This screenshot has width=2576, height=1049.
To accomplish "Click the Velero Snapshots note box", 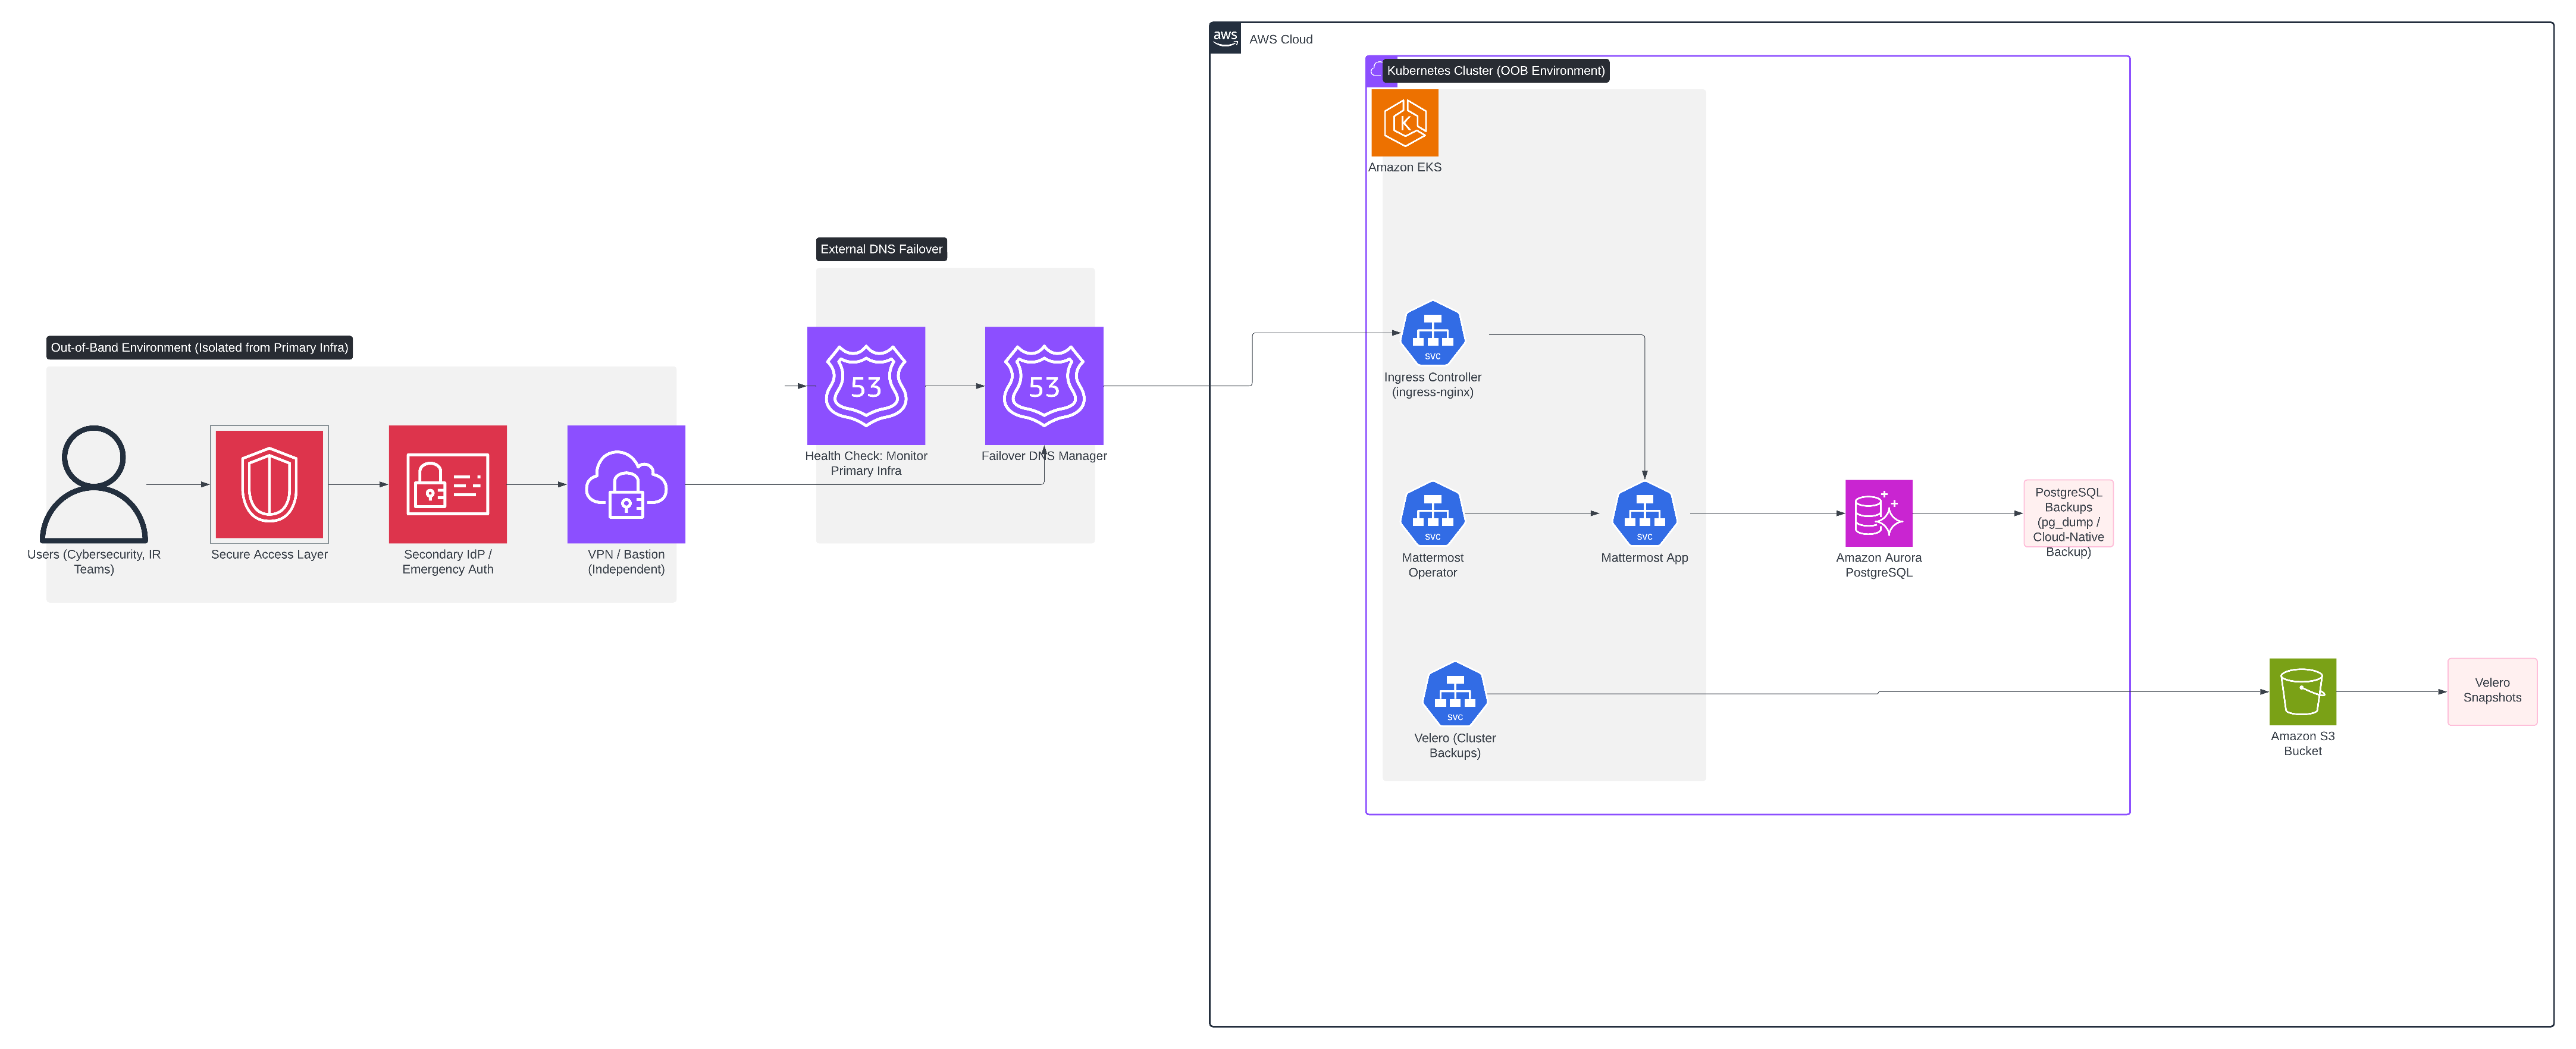I will [x=2492, y=691].
